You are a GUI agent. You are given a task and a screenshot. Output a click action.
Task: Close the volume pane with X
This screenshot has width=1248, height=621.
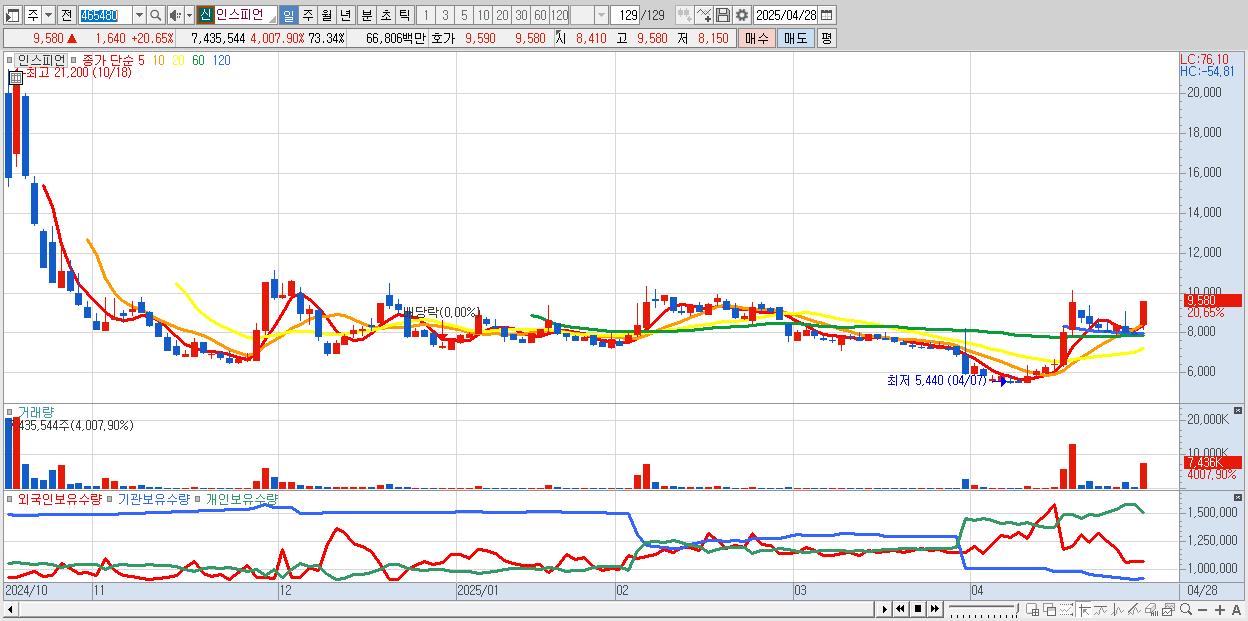coord(1239,411)
